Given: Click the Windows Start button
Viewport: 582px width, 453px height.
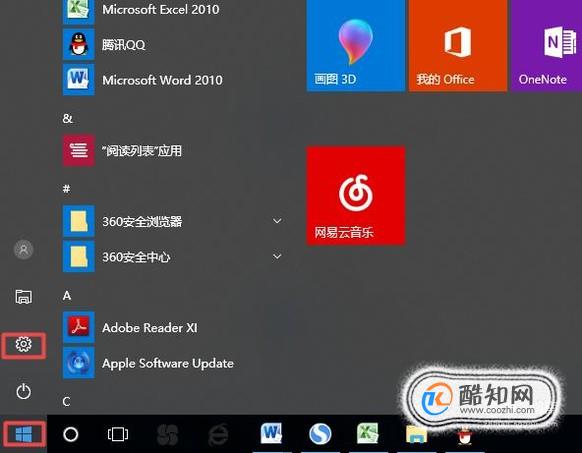Looking at the screenshot, I should click(24, 434).
